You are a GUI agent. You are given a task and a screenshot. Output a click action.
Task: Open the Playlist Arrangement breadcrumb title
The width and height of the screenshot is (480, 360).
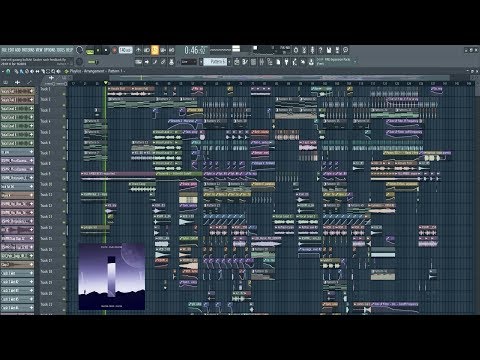[x=96, y=71]
